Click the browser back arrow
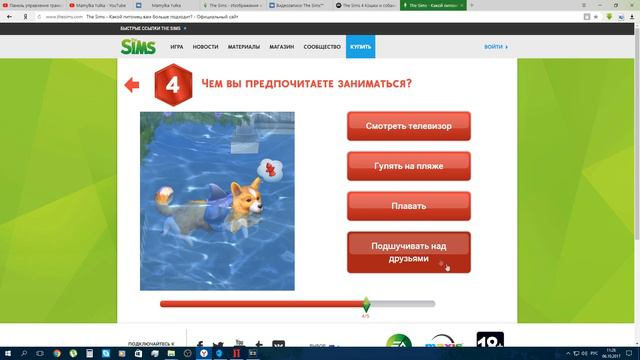The image size is (640, 360). pos(9,17)
